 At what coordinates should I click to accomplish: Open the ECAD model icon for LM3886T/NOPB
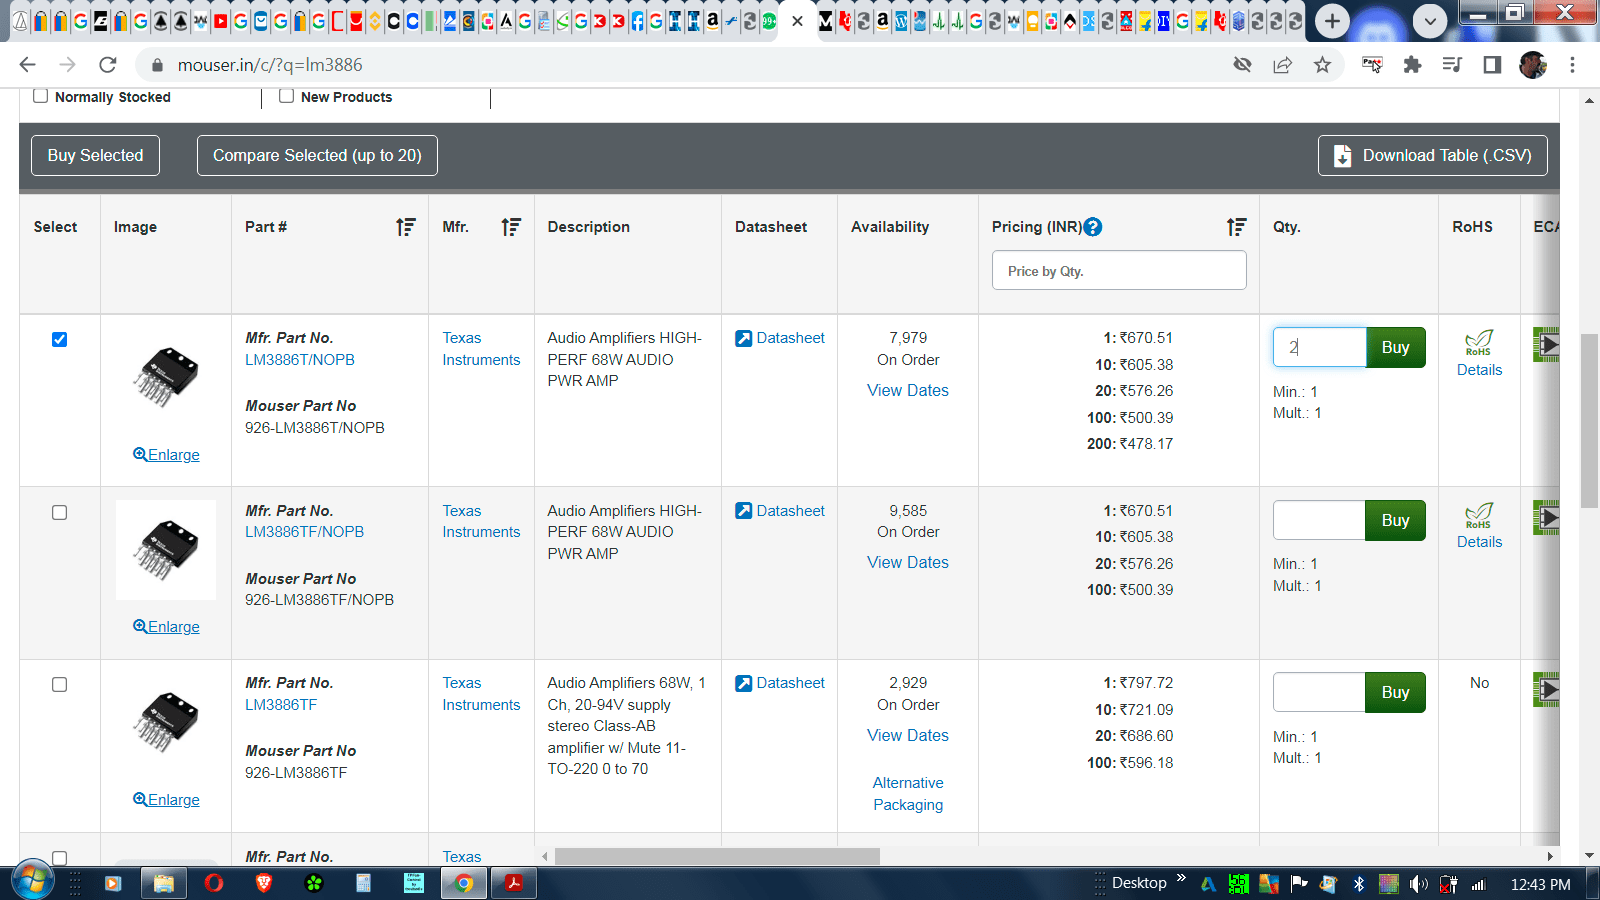(1546, 345)
